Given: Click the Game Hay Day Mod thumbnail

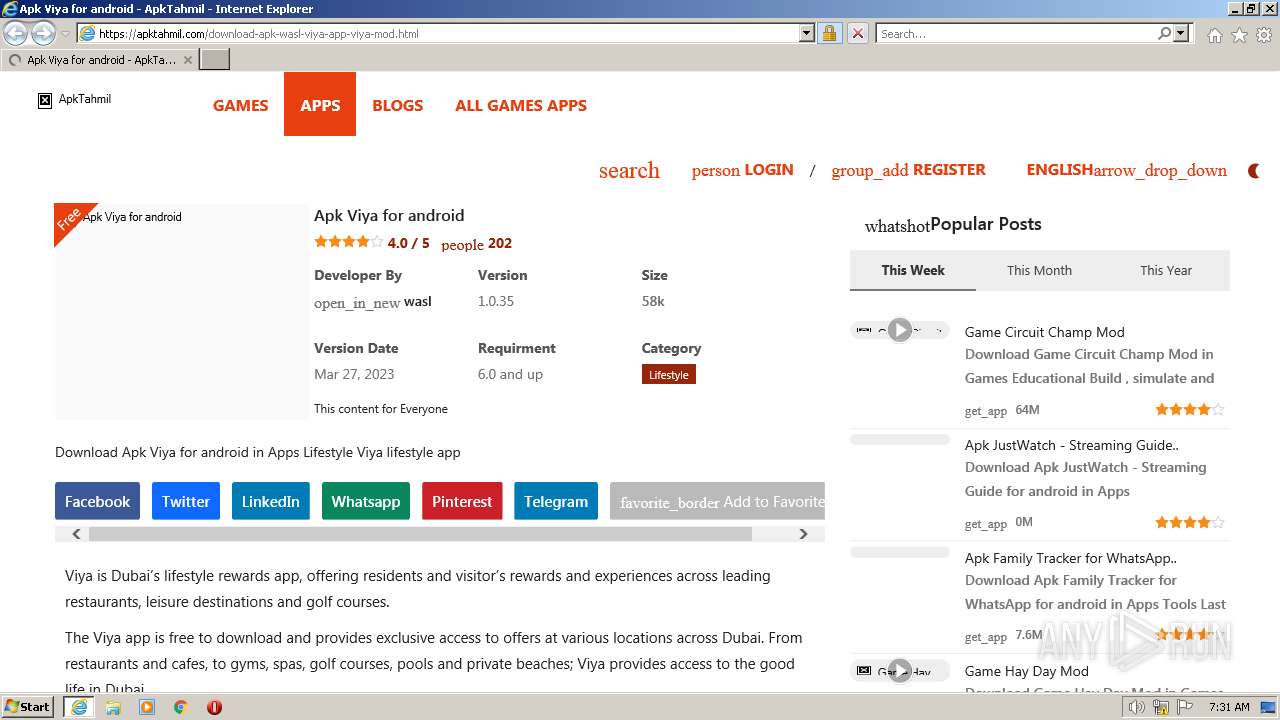Looking at the screenshot, I should (x=900, y=671).
